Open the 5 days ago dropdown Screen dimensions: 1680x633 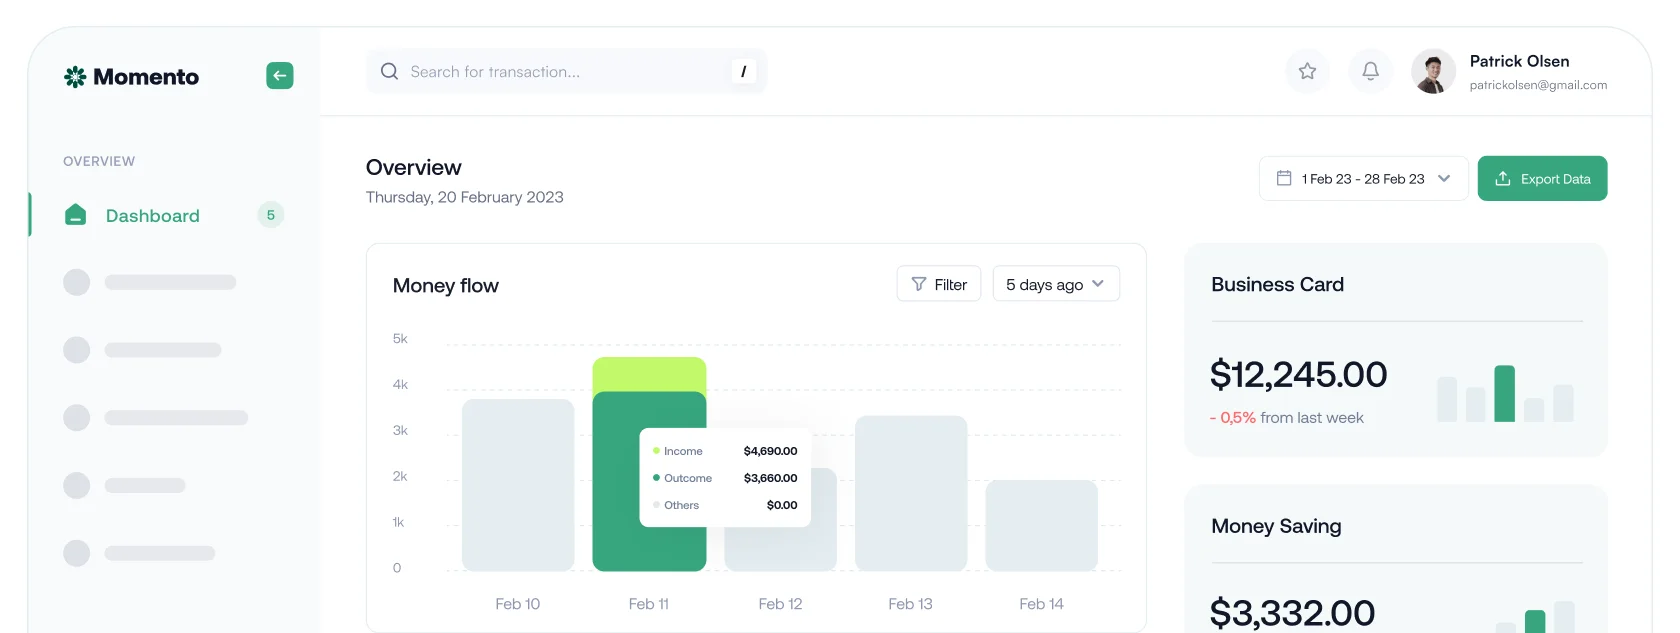1055,285
